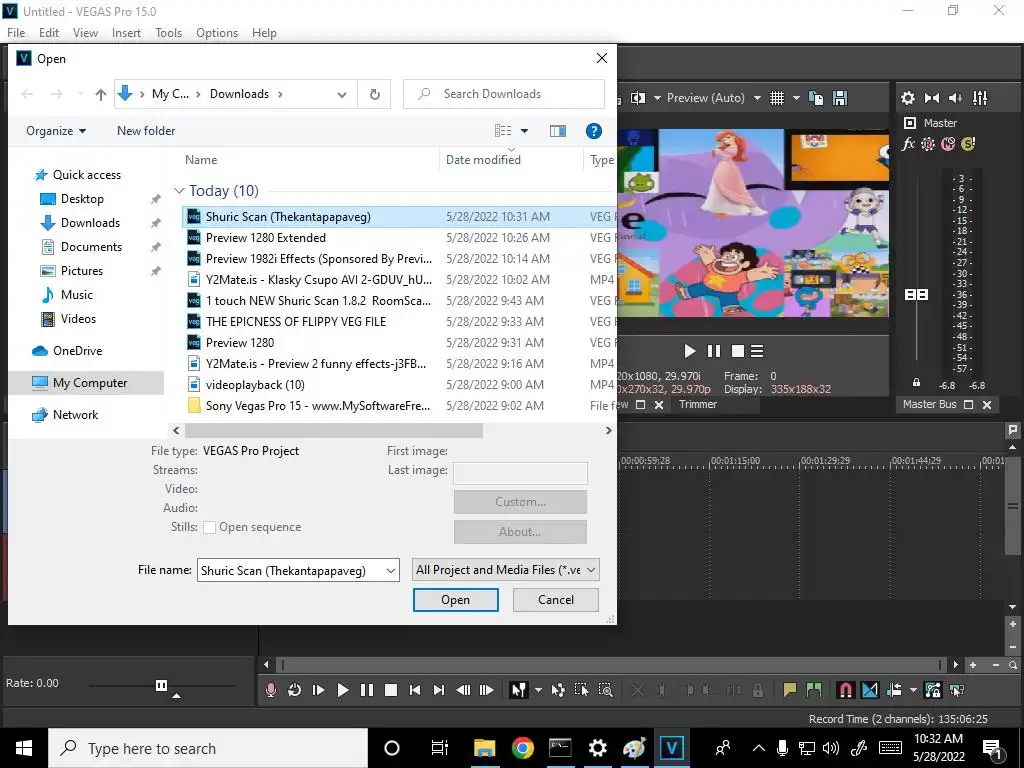The width and height of the screenshot is (1024, 768).
Task: Select the Selection Edit tool
Action: point(581,690)
